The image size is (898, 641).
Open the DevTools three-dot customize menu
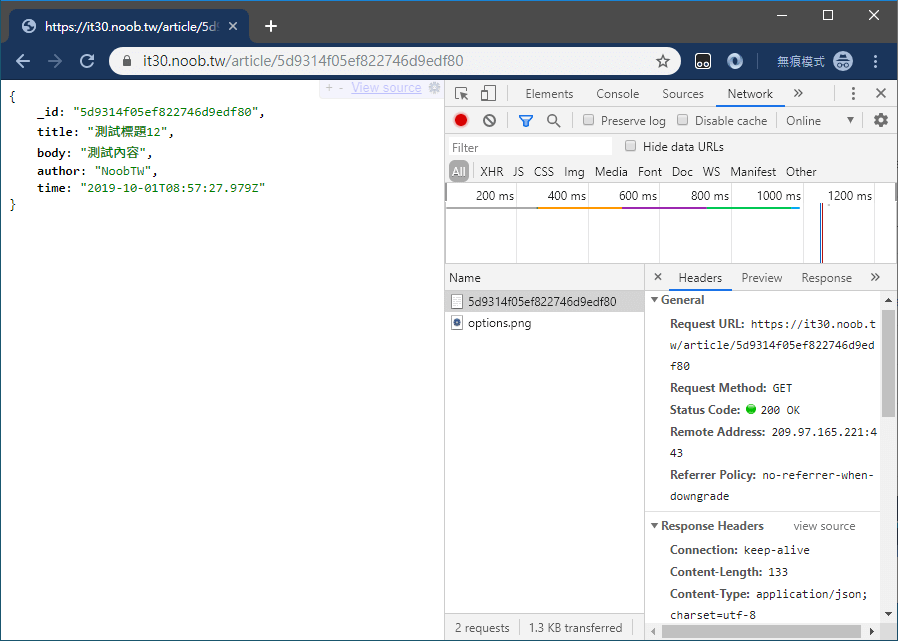[853, 93]
